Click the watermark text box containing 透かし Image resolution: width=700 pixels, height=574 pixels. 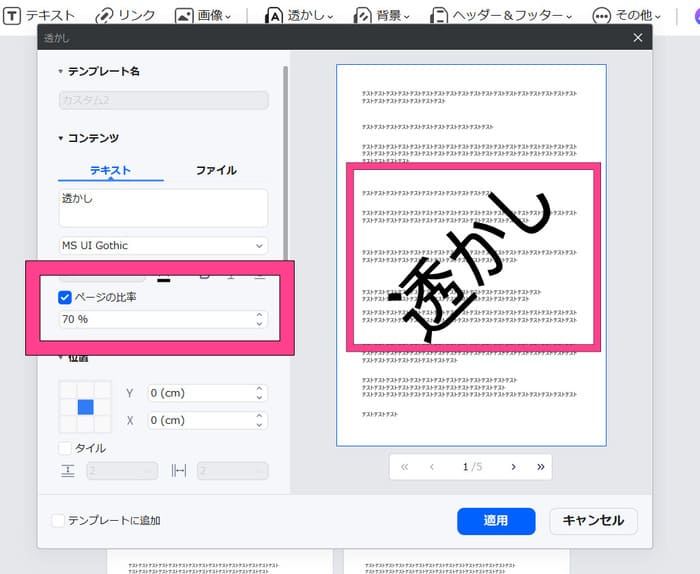pyautogui.click(x=163, y=208)
